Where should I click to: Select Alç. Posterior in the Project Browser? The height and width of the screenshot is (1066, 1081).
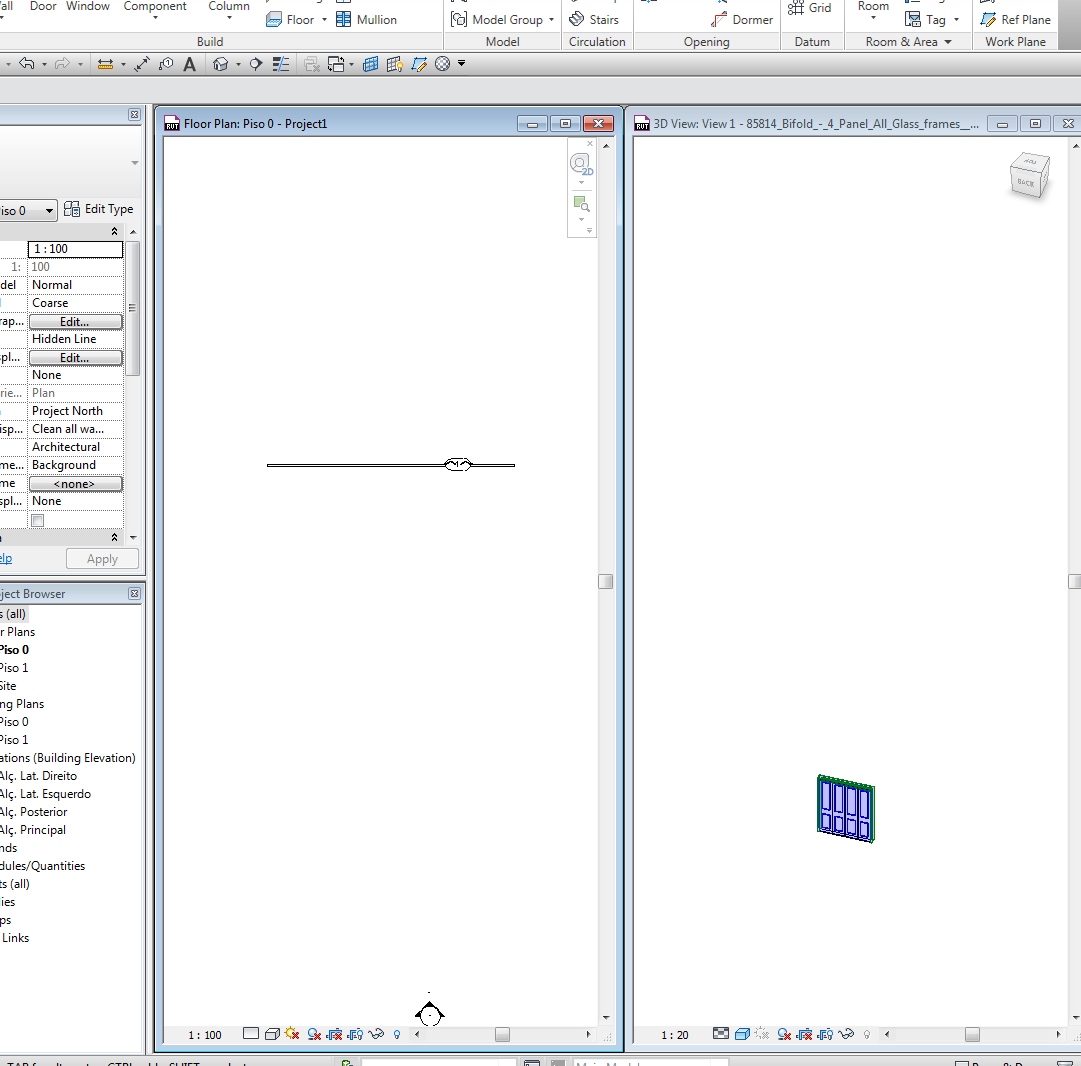pyautogui.click(x=33, y=812)
